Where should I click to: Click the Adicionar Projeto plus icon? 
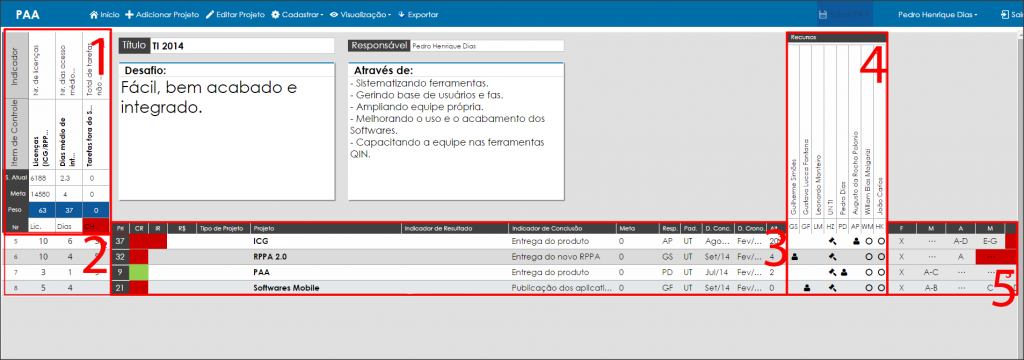(129, 14)
